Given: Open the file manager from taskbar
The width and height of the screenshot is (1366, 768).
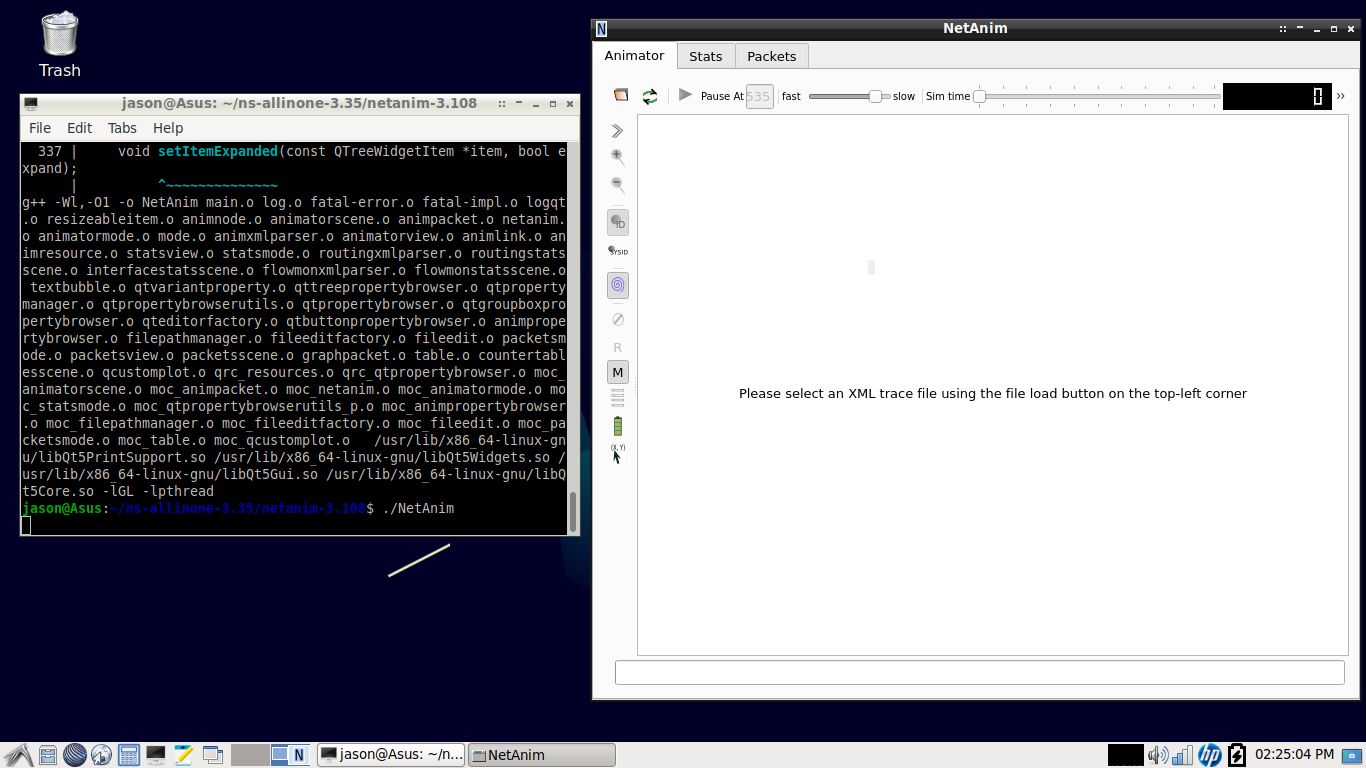Looking at the screenshot, I should (49, 755).
